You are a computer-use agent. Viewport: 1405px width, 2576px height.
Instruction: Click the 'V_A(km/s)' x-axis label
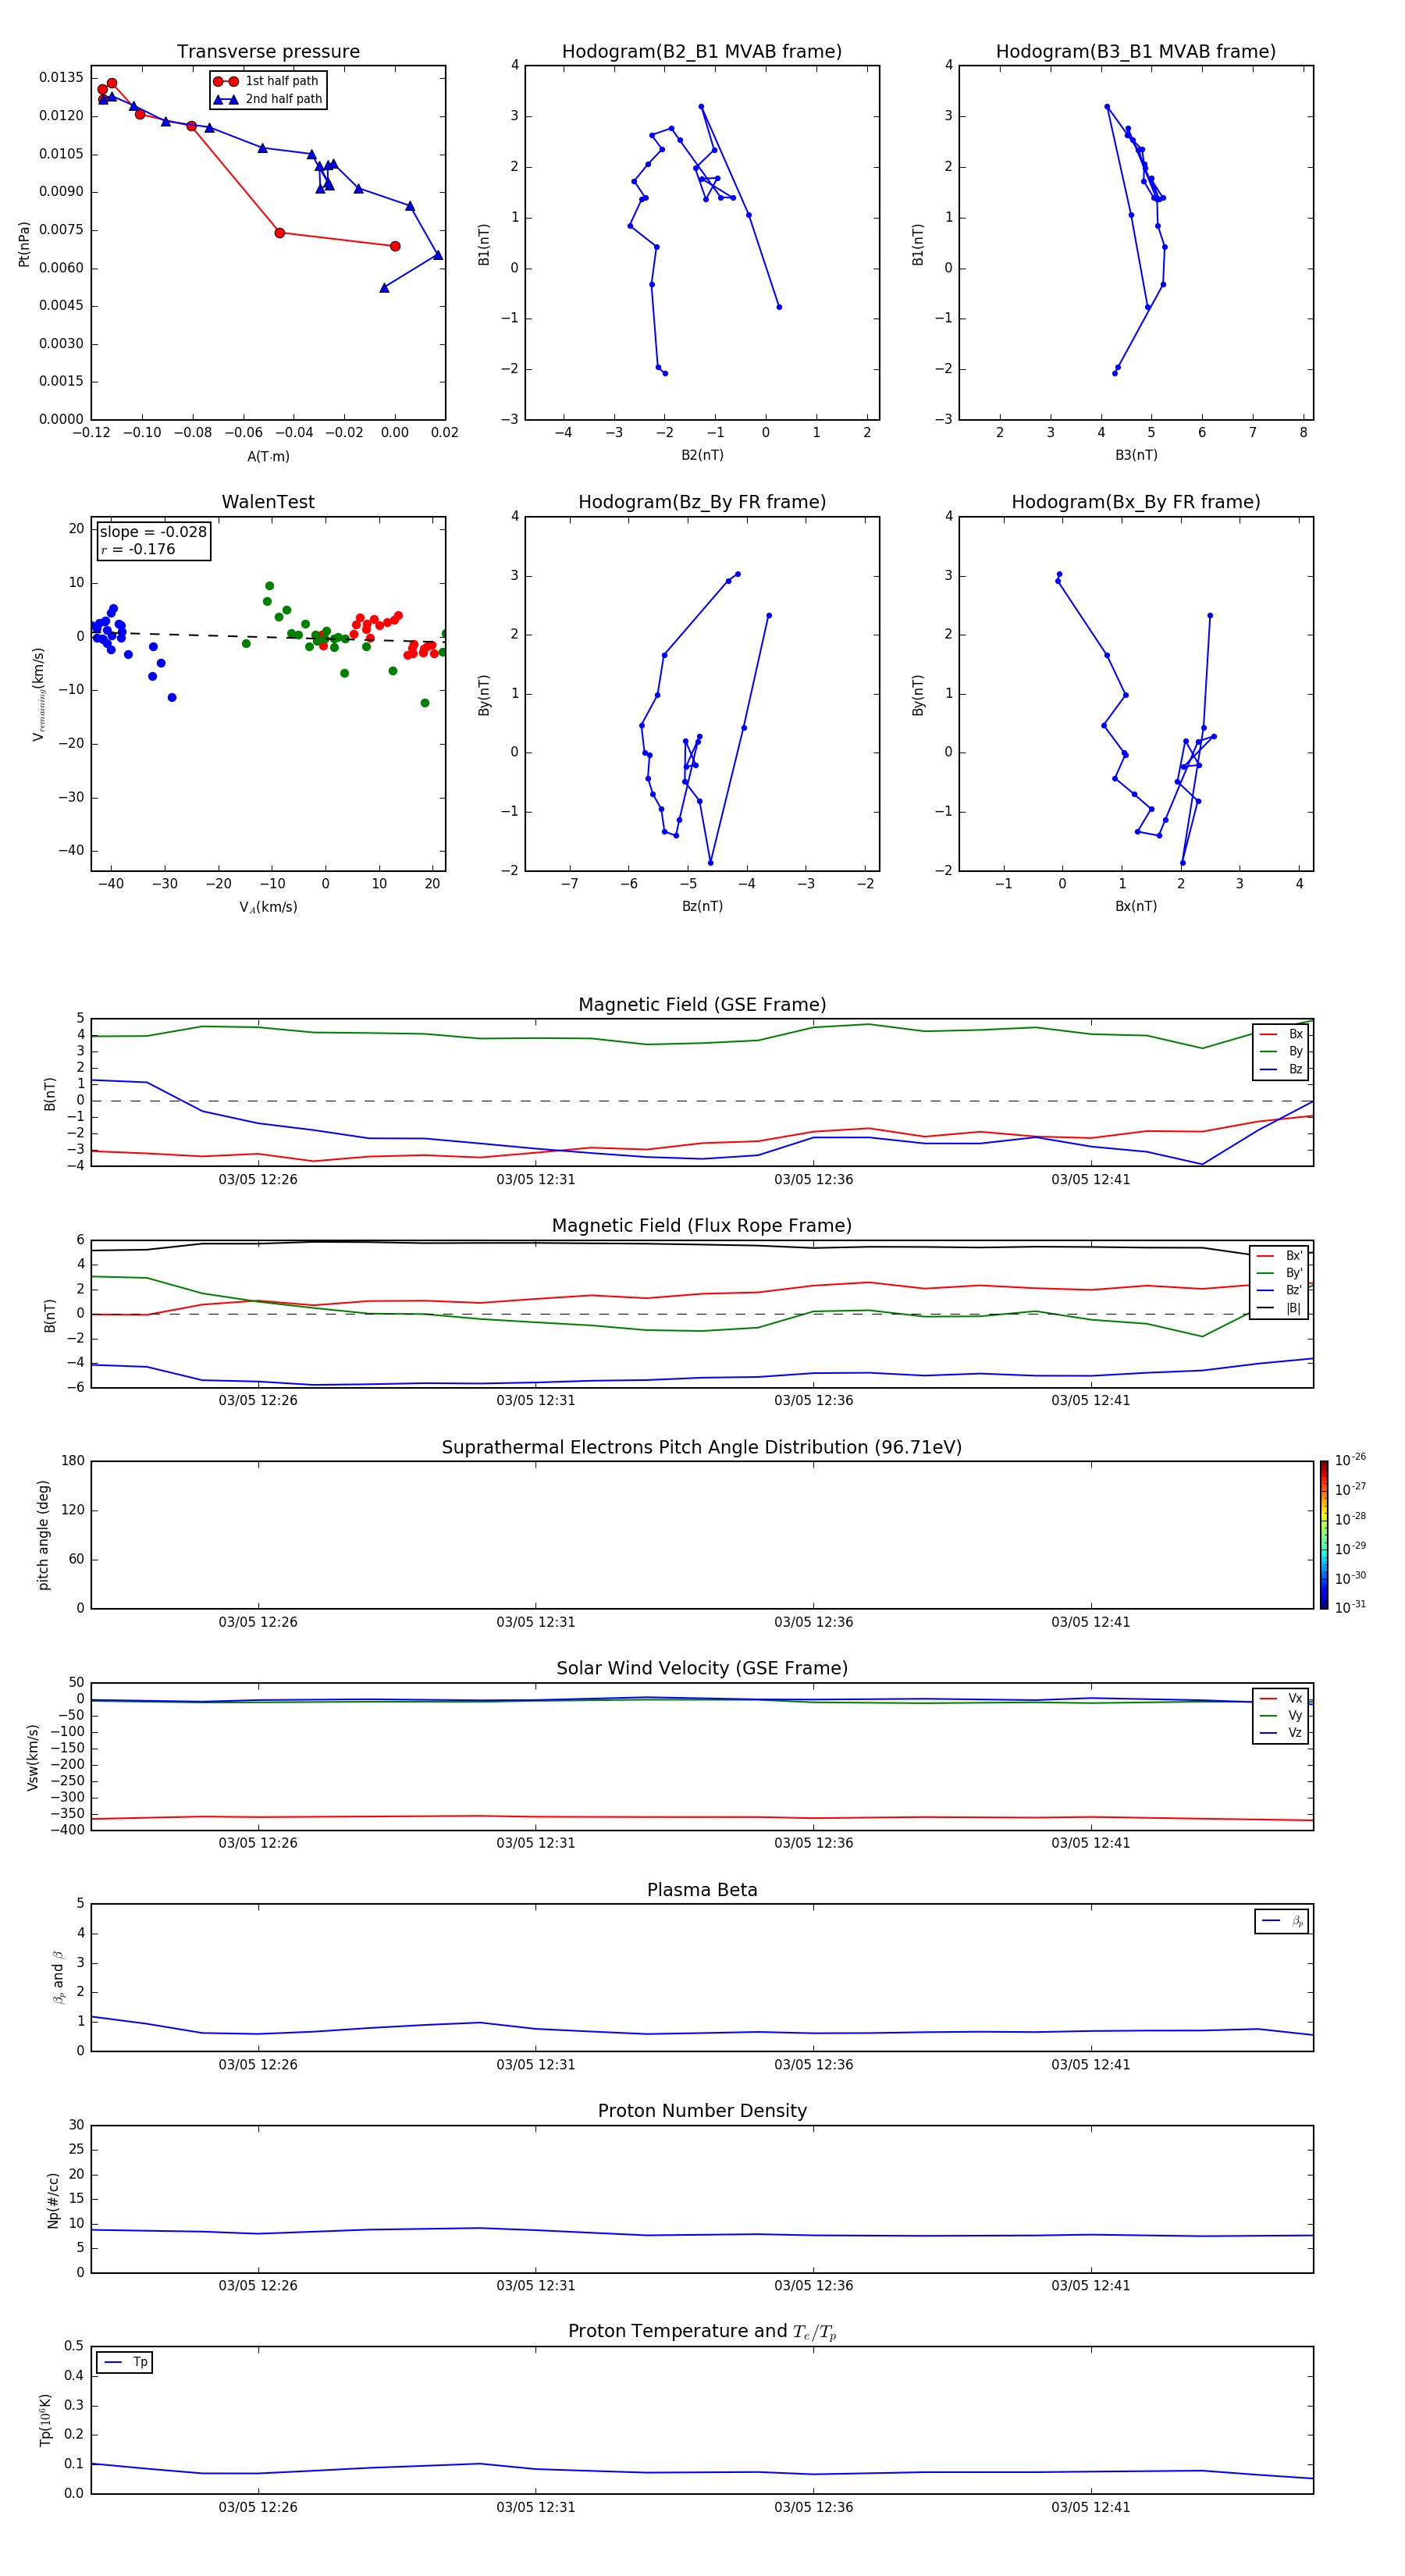268,907
